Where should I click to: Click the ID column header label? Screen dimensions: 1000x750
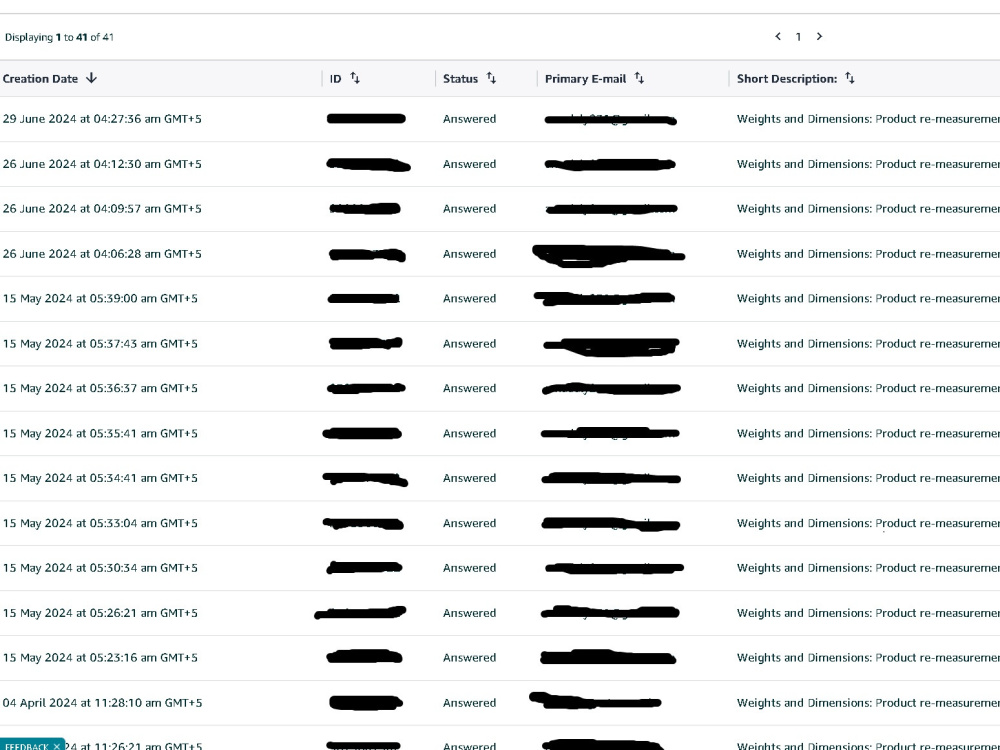335,78
